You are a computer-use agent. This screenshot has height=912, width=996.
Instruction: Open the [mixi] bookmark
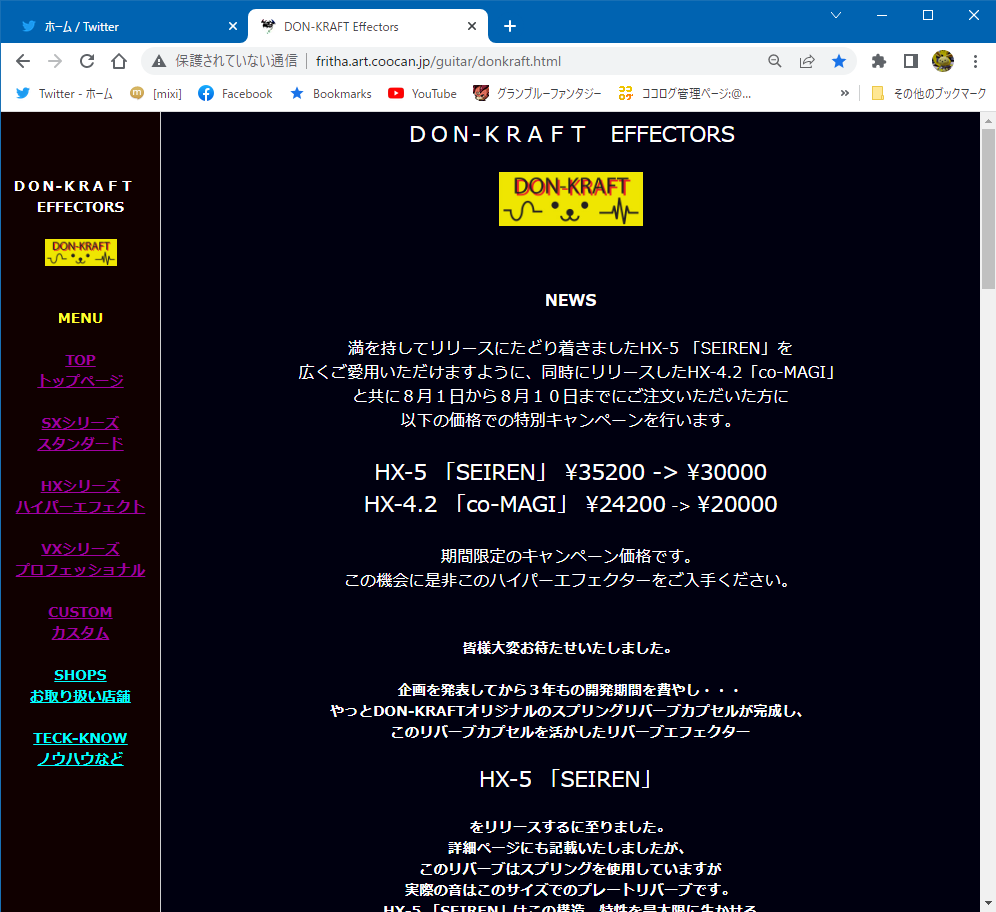point(156,93)
